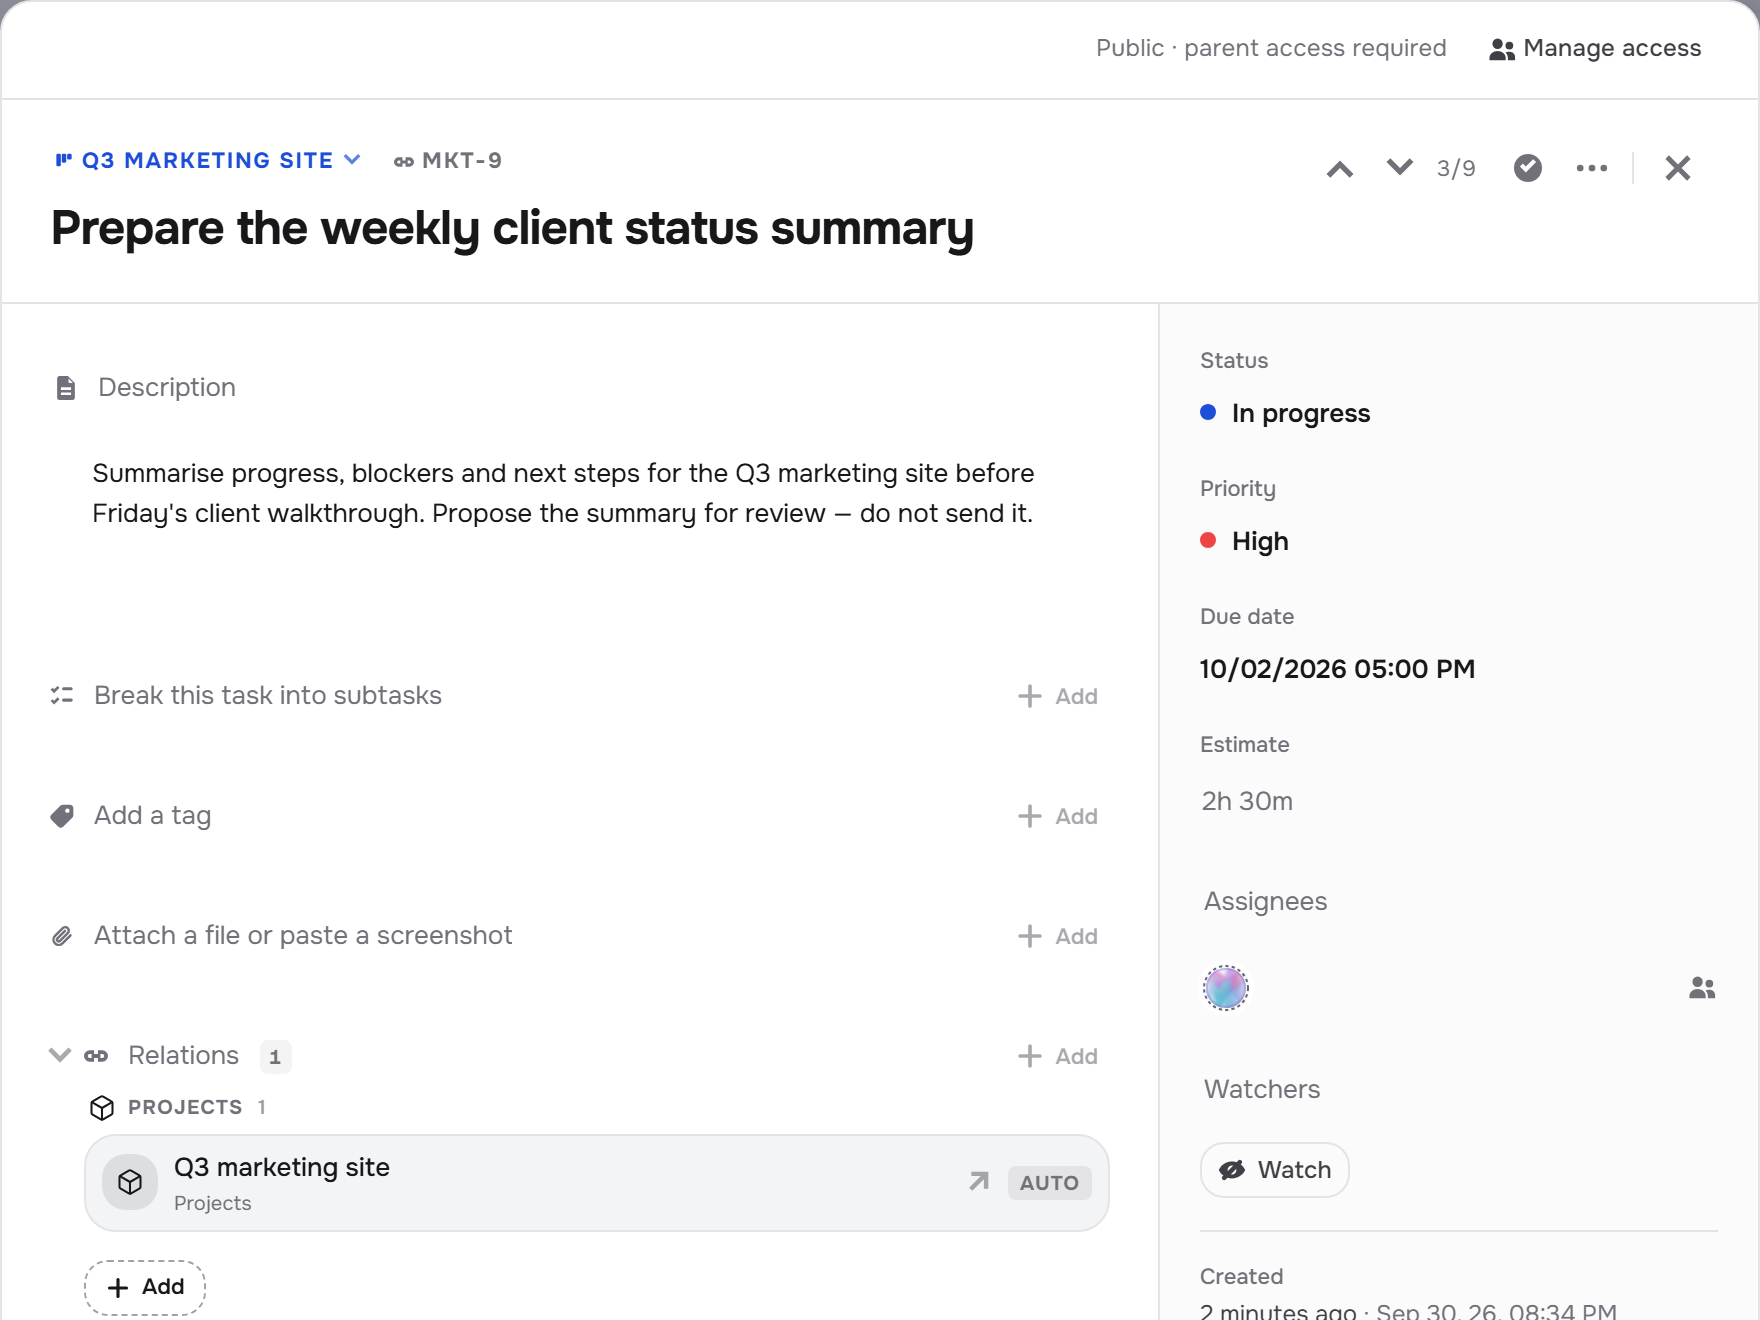Go to next task with down chevron

1400,167
